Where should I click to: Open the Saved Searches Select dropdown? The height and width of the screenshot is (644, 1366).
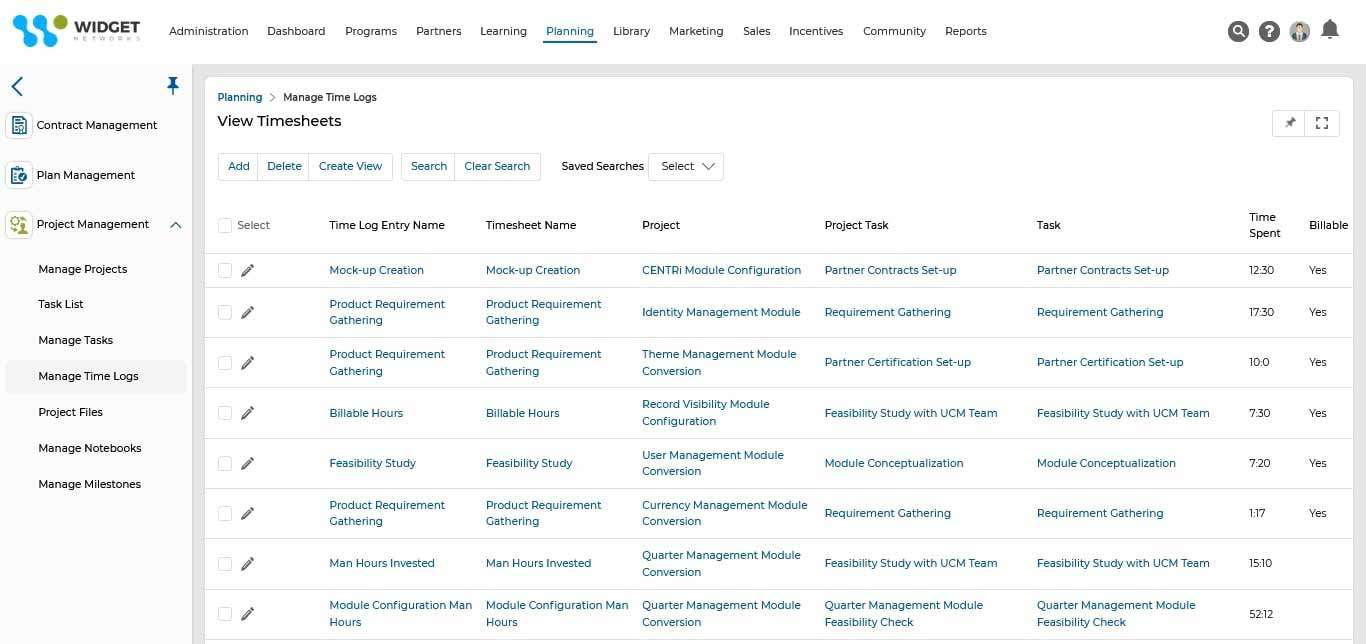[686, 166]
